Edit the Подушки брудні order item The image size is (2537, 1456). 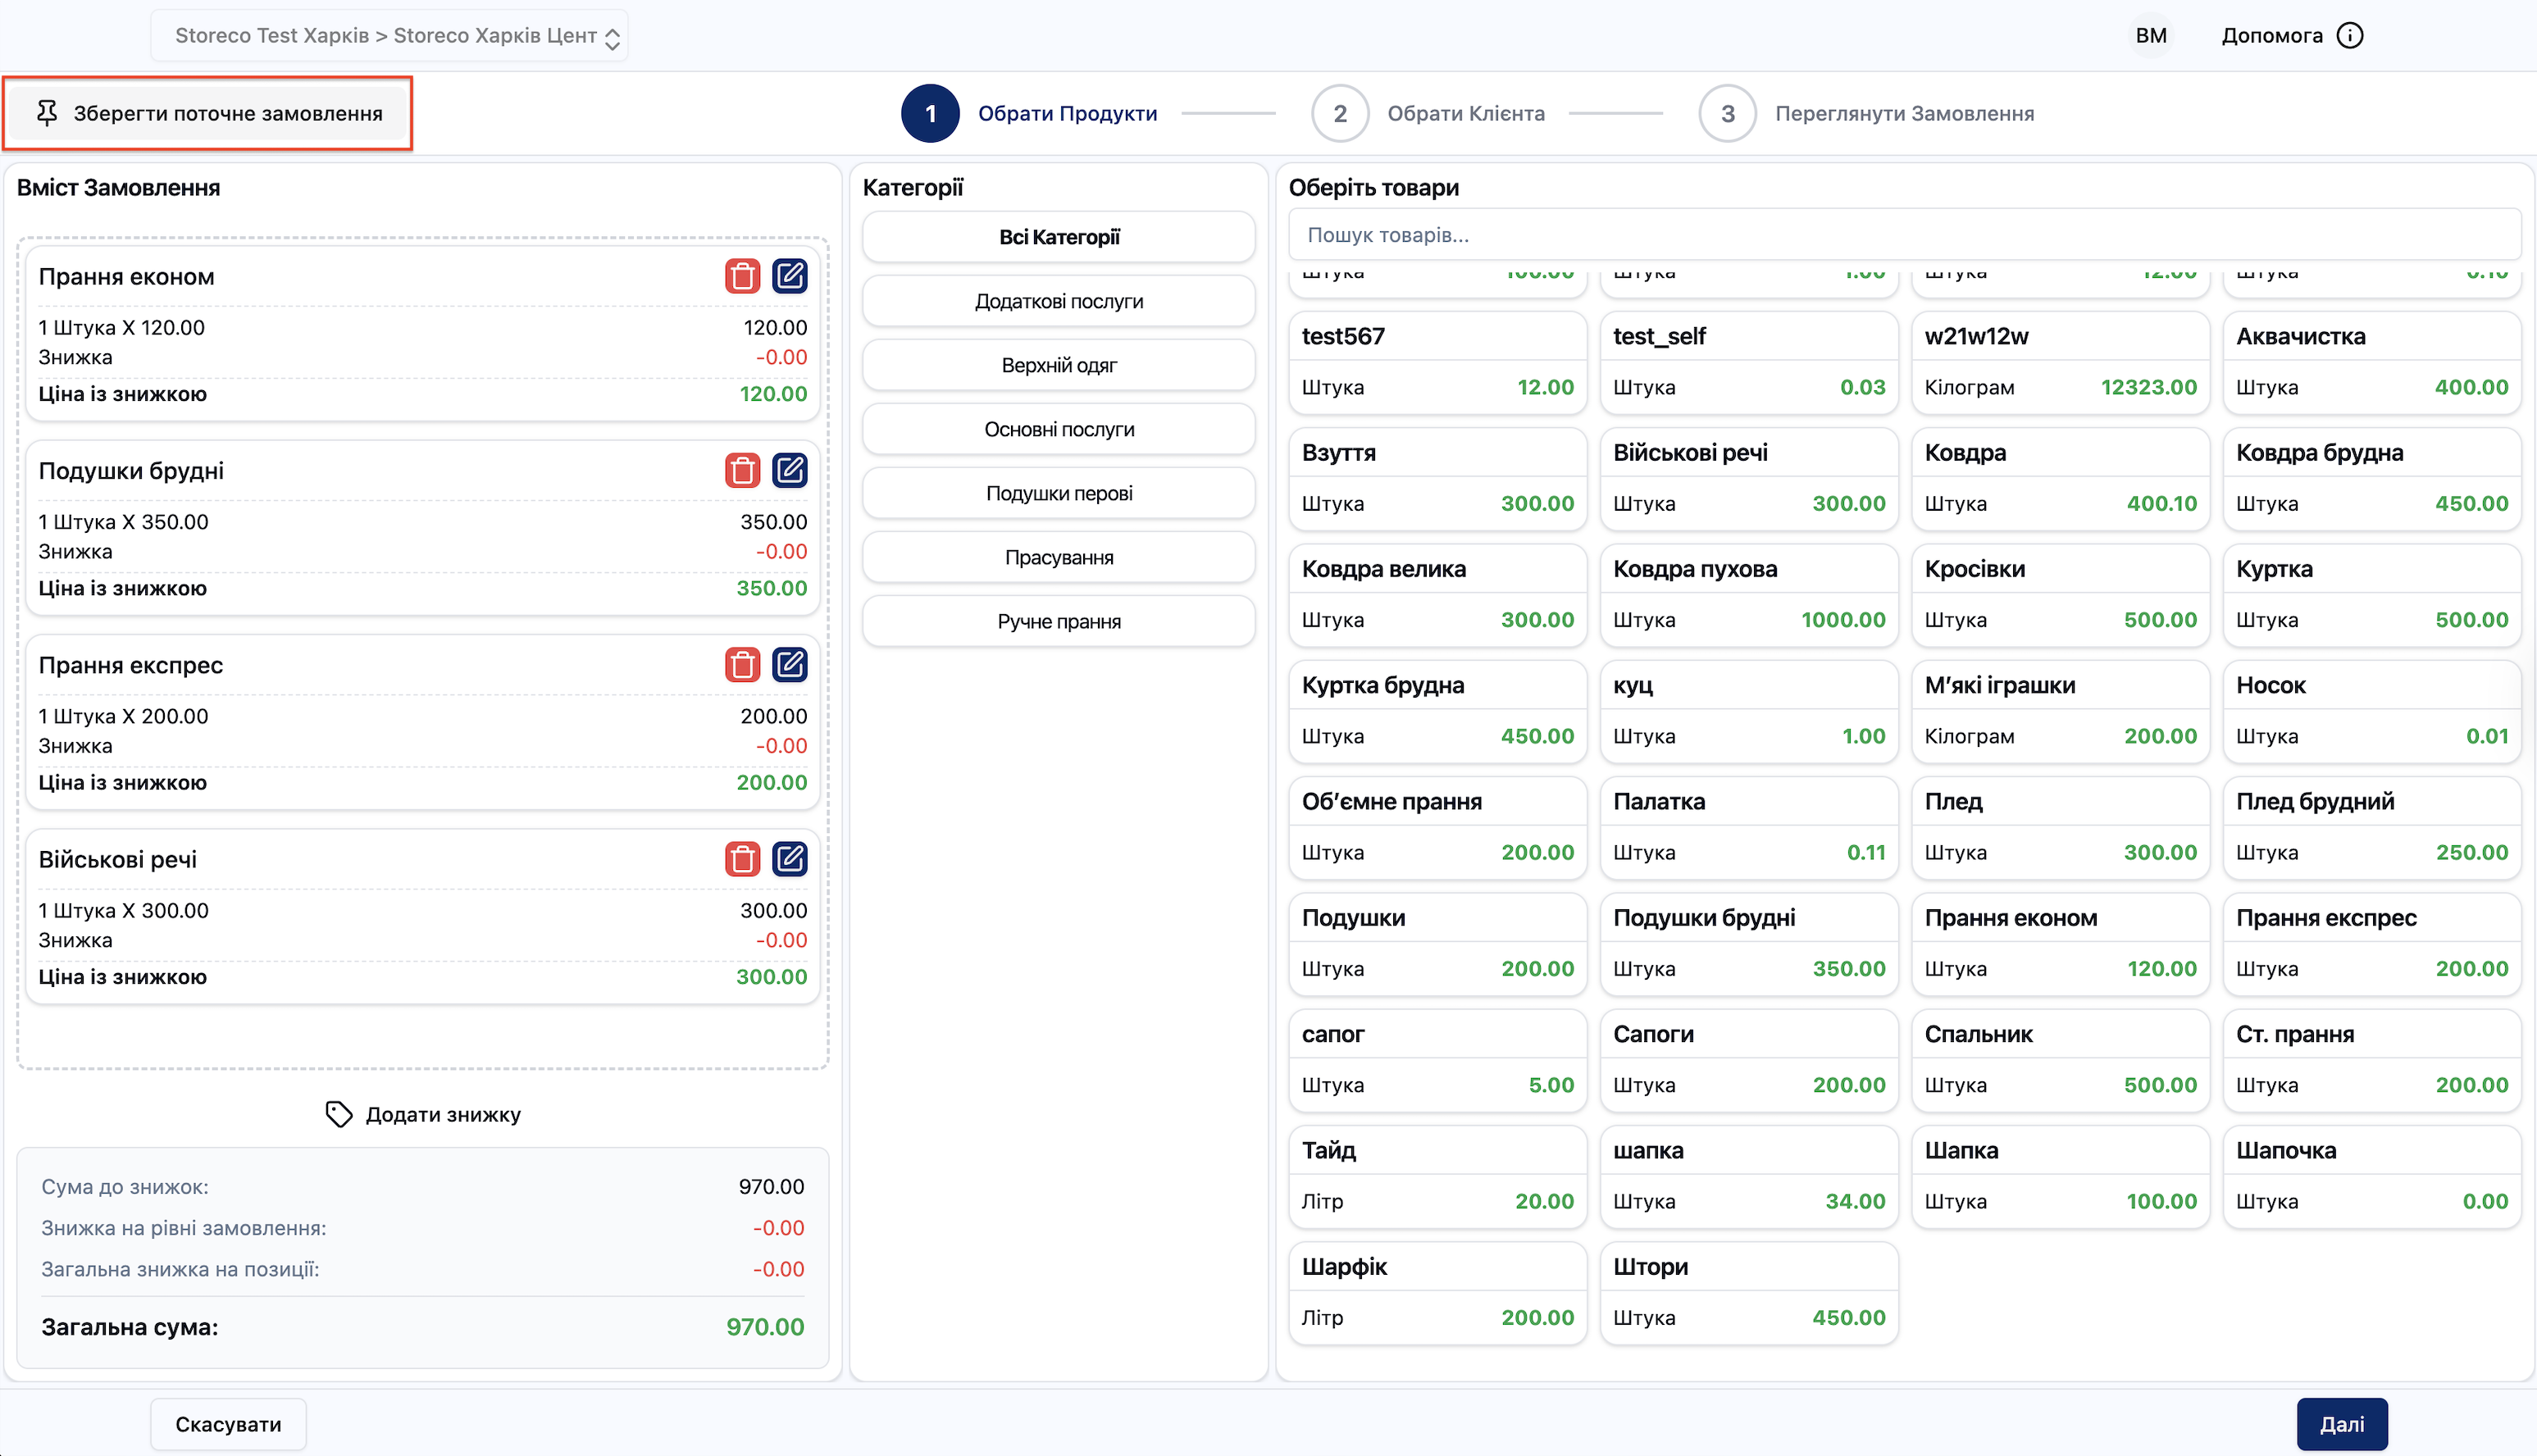pos(789,470)
